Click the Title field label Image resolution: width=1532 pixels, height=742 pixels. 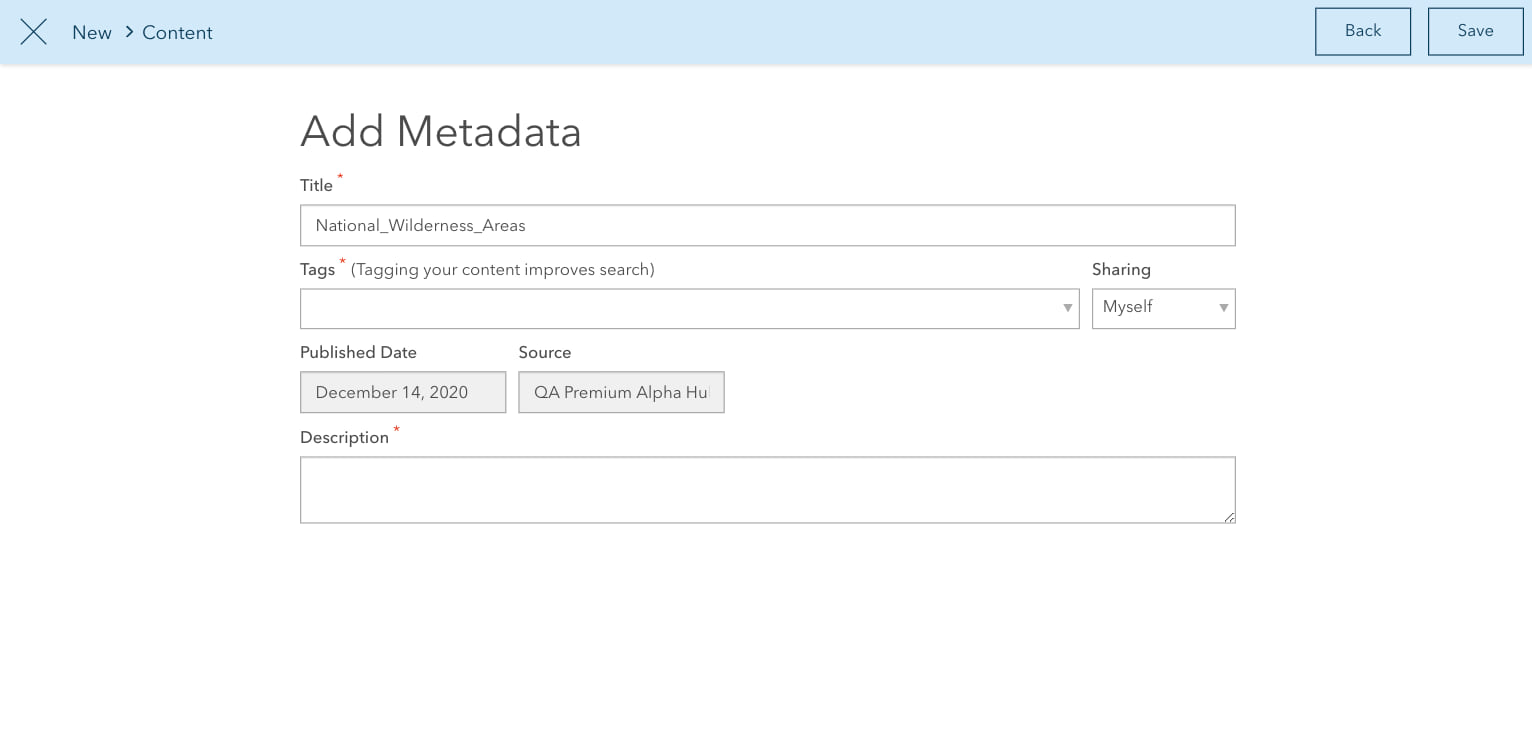pyautogui.click(x=316, y=185)
